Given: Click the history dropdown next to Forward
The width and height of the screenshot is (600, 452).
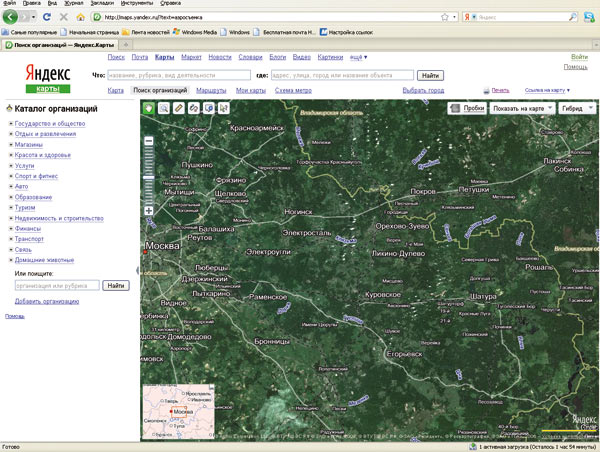Looking at the screenshot, I should tap(34, 17).
